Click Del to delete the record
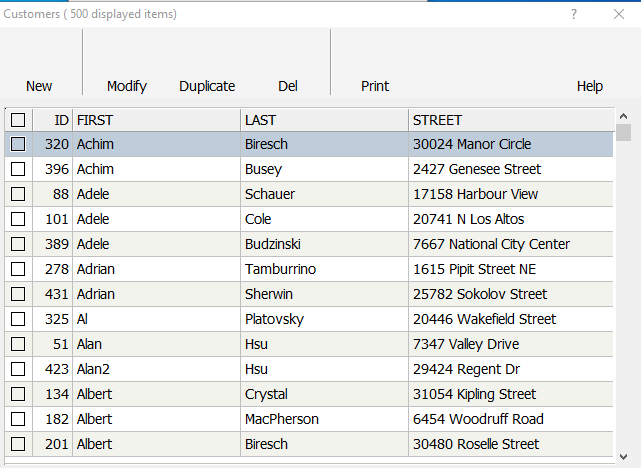 [x=288, y=63]
